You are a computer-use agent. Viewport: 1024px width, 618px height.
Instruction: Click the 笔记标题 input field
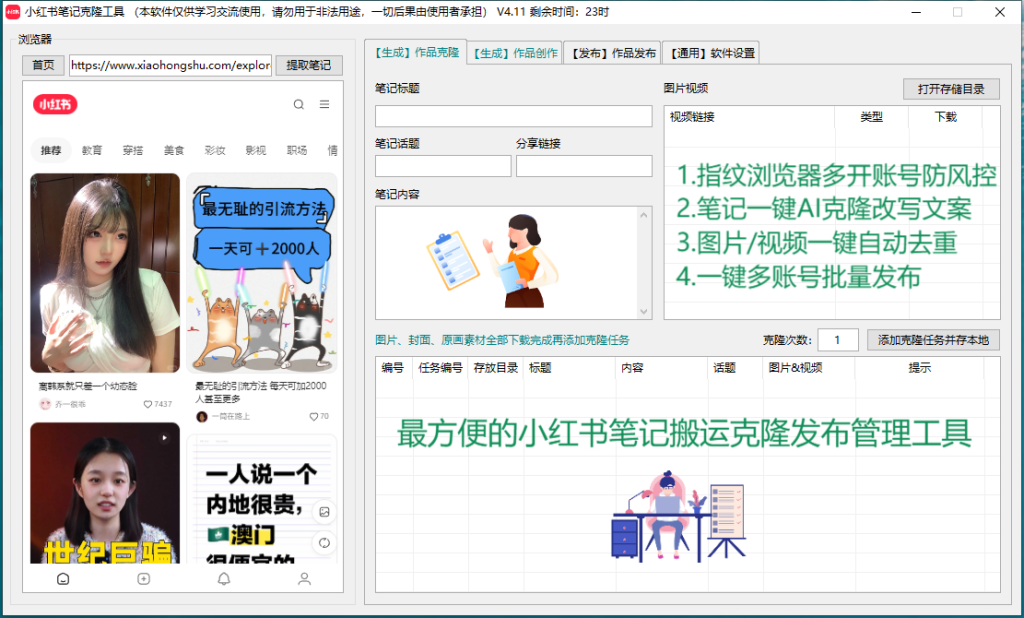pos(513,116)
